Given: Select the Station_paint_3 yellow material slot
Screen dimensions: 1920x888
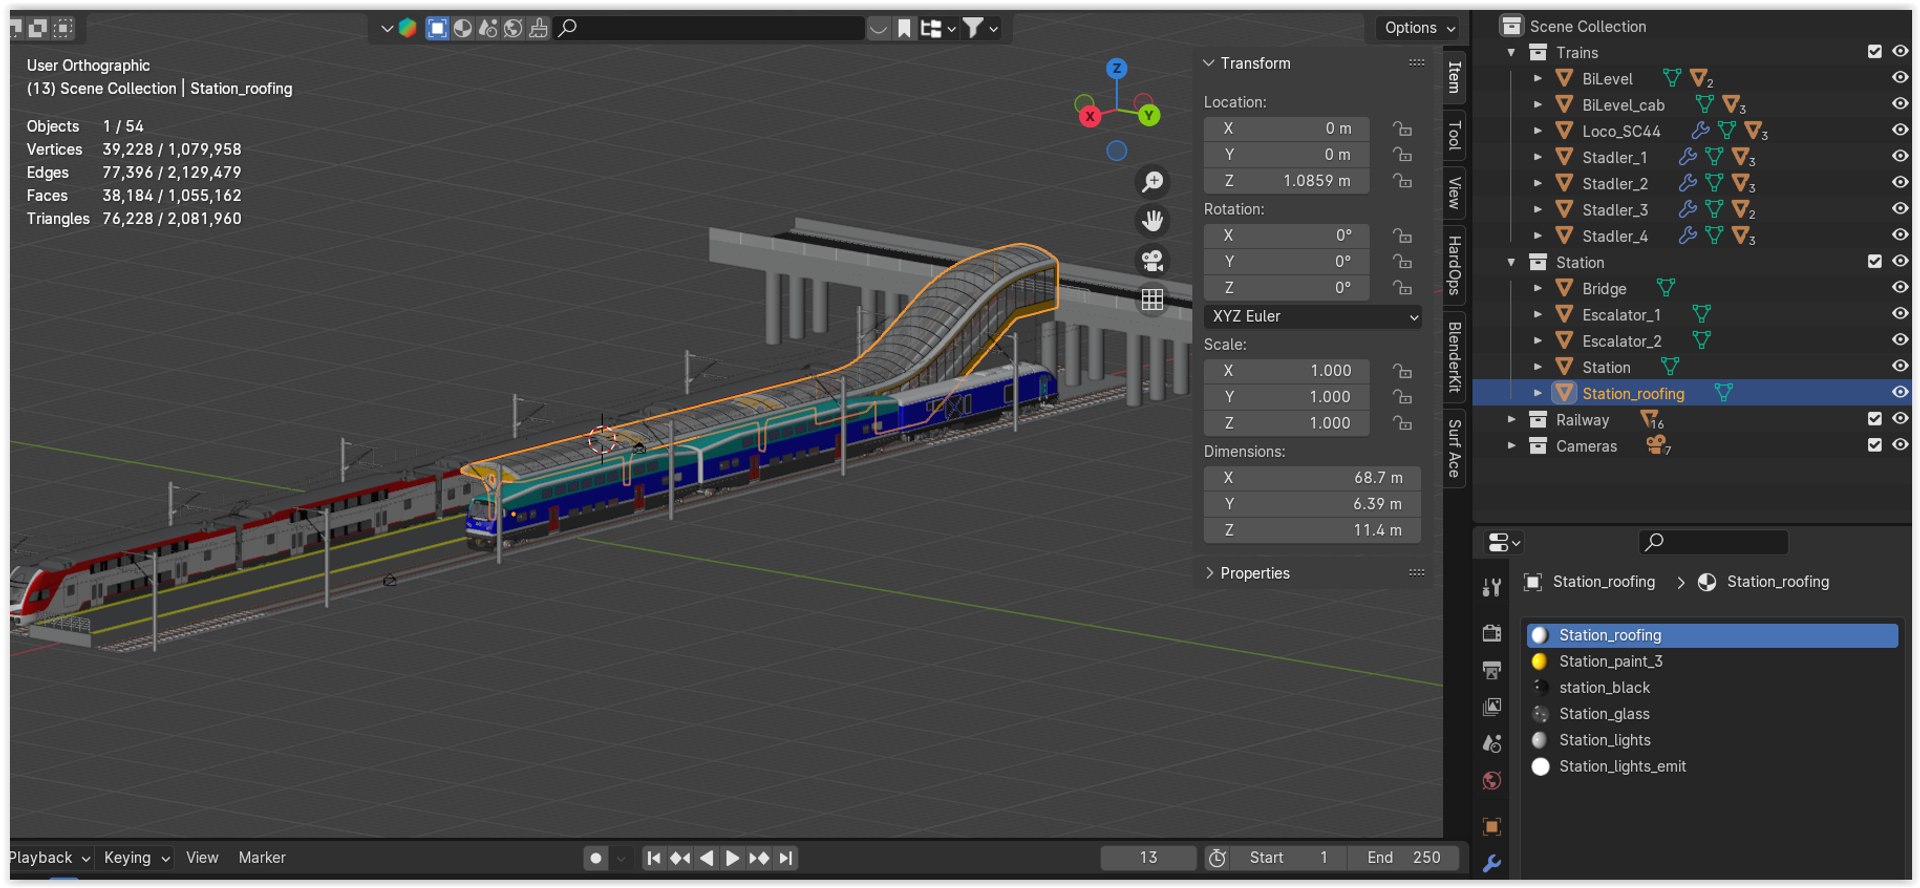Looking at the screenshot, I should coord(1712,661).
